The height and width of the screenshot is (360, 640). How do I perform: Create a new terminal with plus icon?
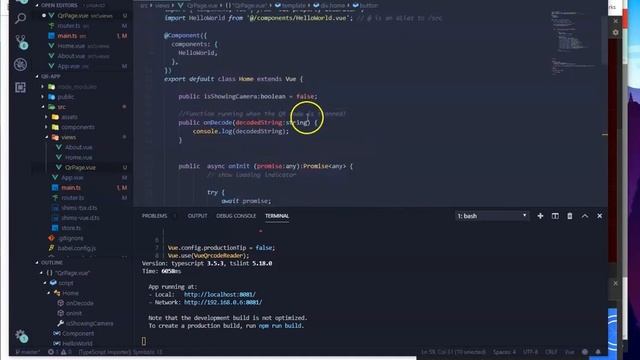pos(540,216)
